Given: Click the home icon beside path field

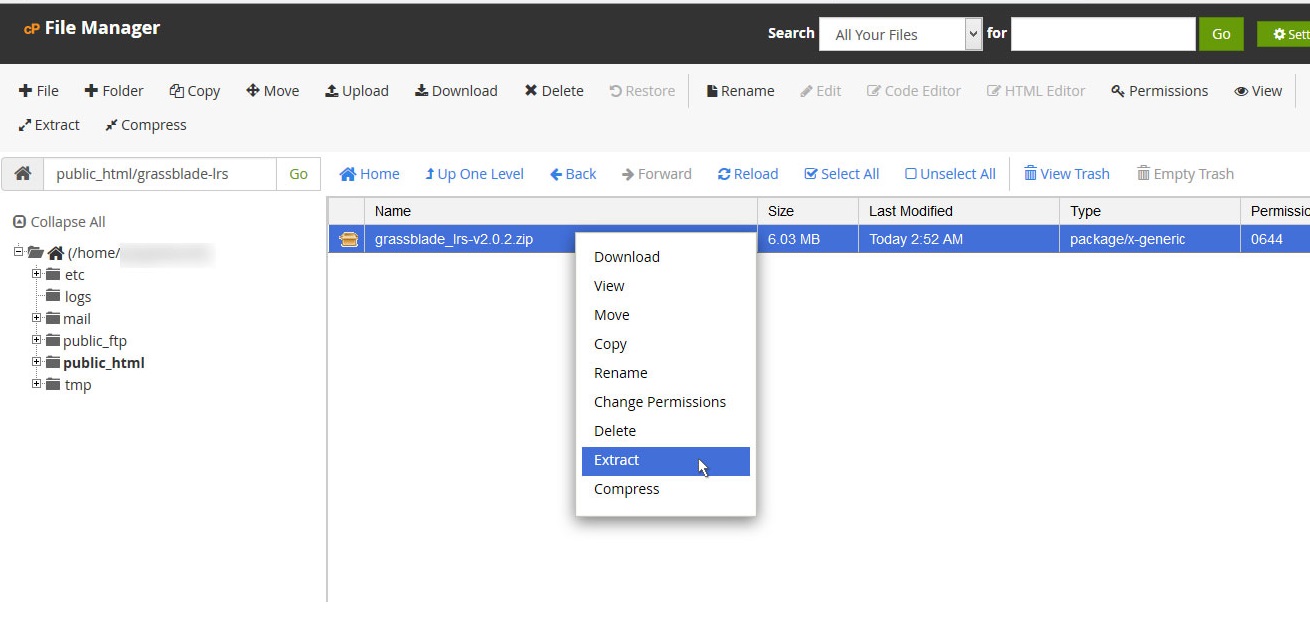Looking at the screenshot, I should click(22, 174).
